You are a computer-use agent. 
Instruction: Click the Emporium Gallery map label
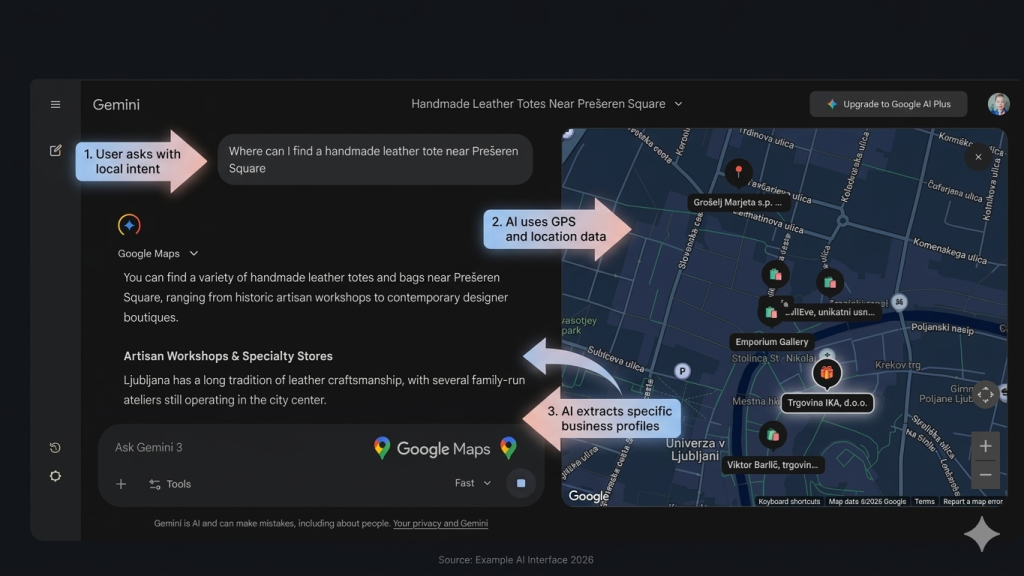click(x=771, y=342)
